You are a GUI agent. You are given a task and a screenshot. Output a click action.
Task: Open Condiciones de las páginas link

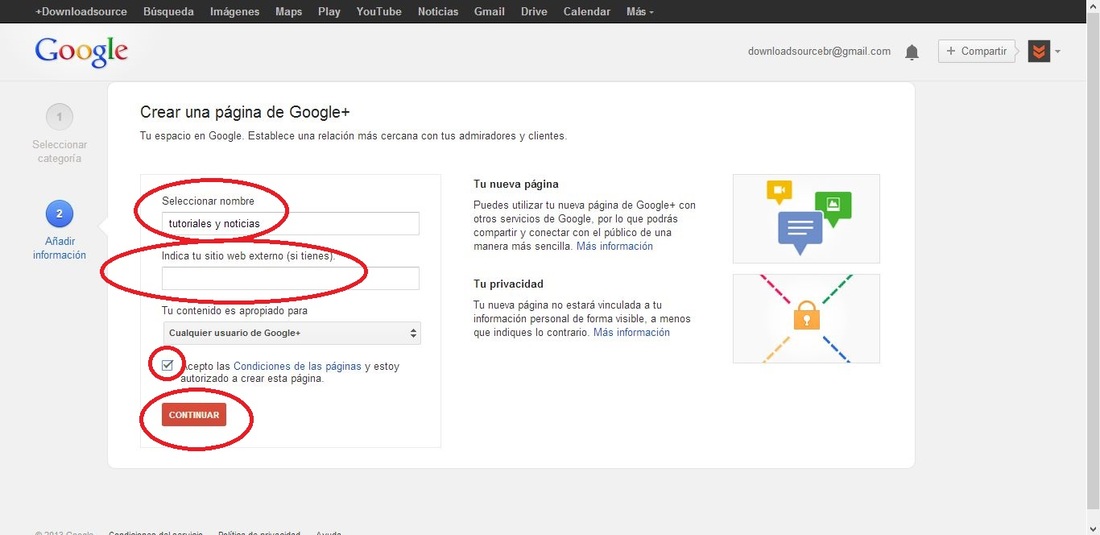[x=297, y=366]
